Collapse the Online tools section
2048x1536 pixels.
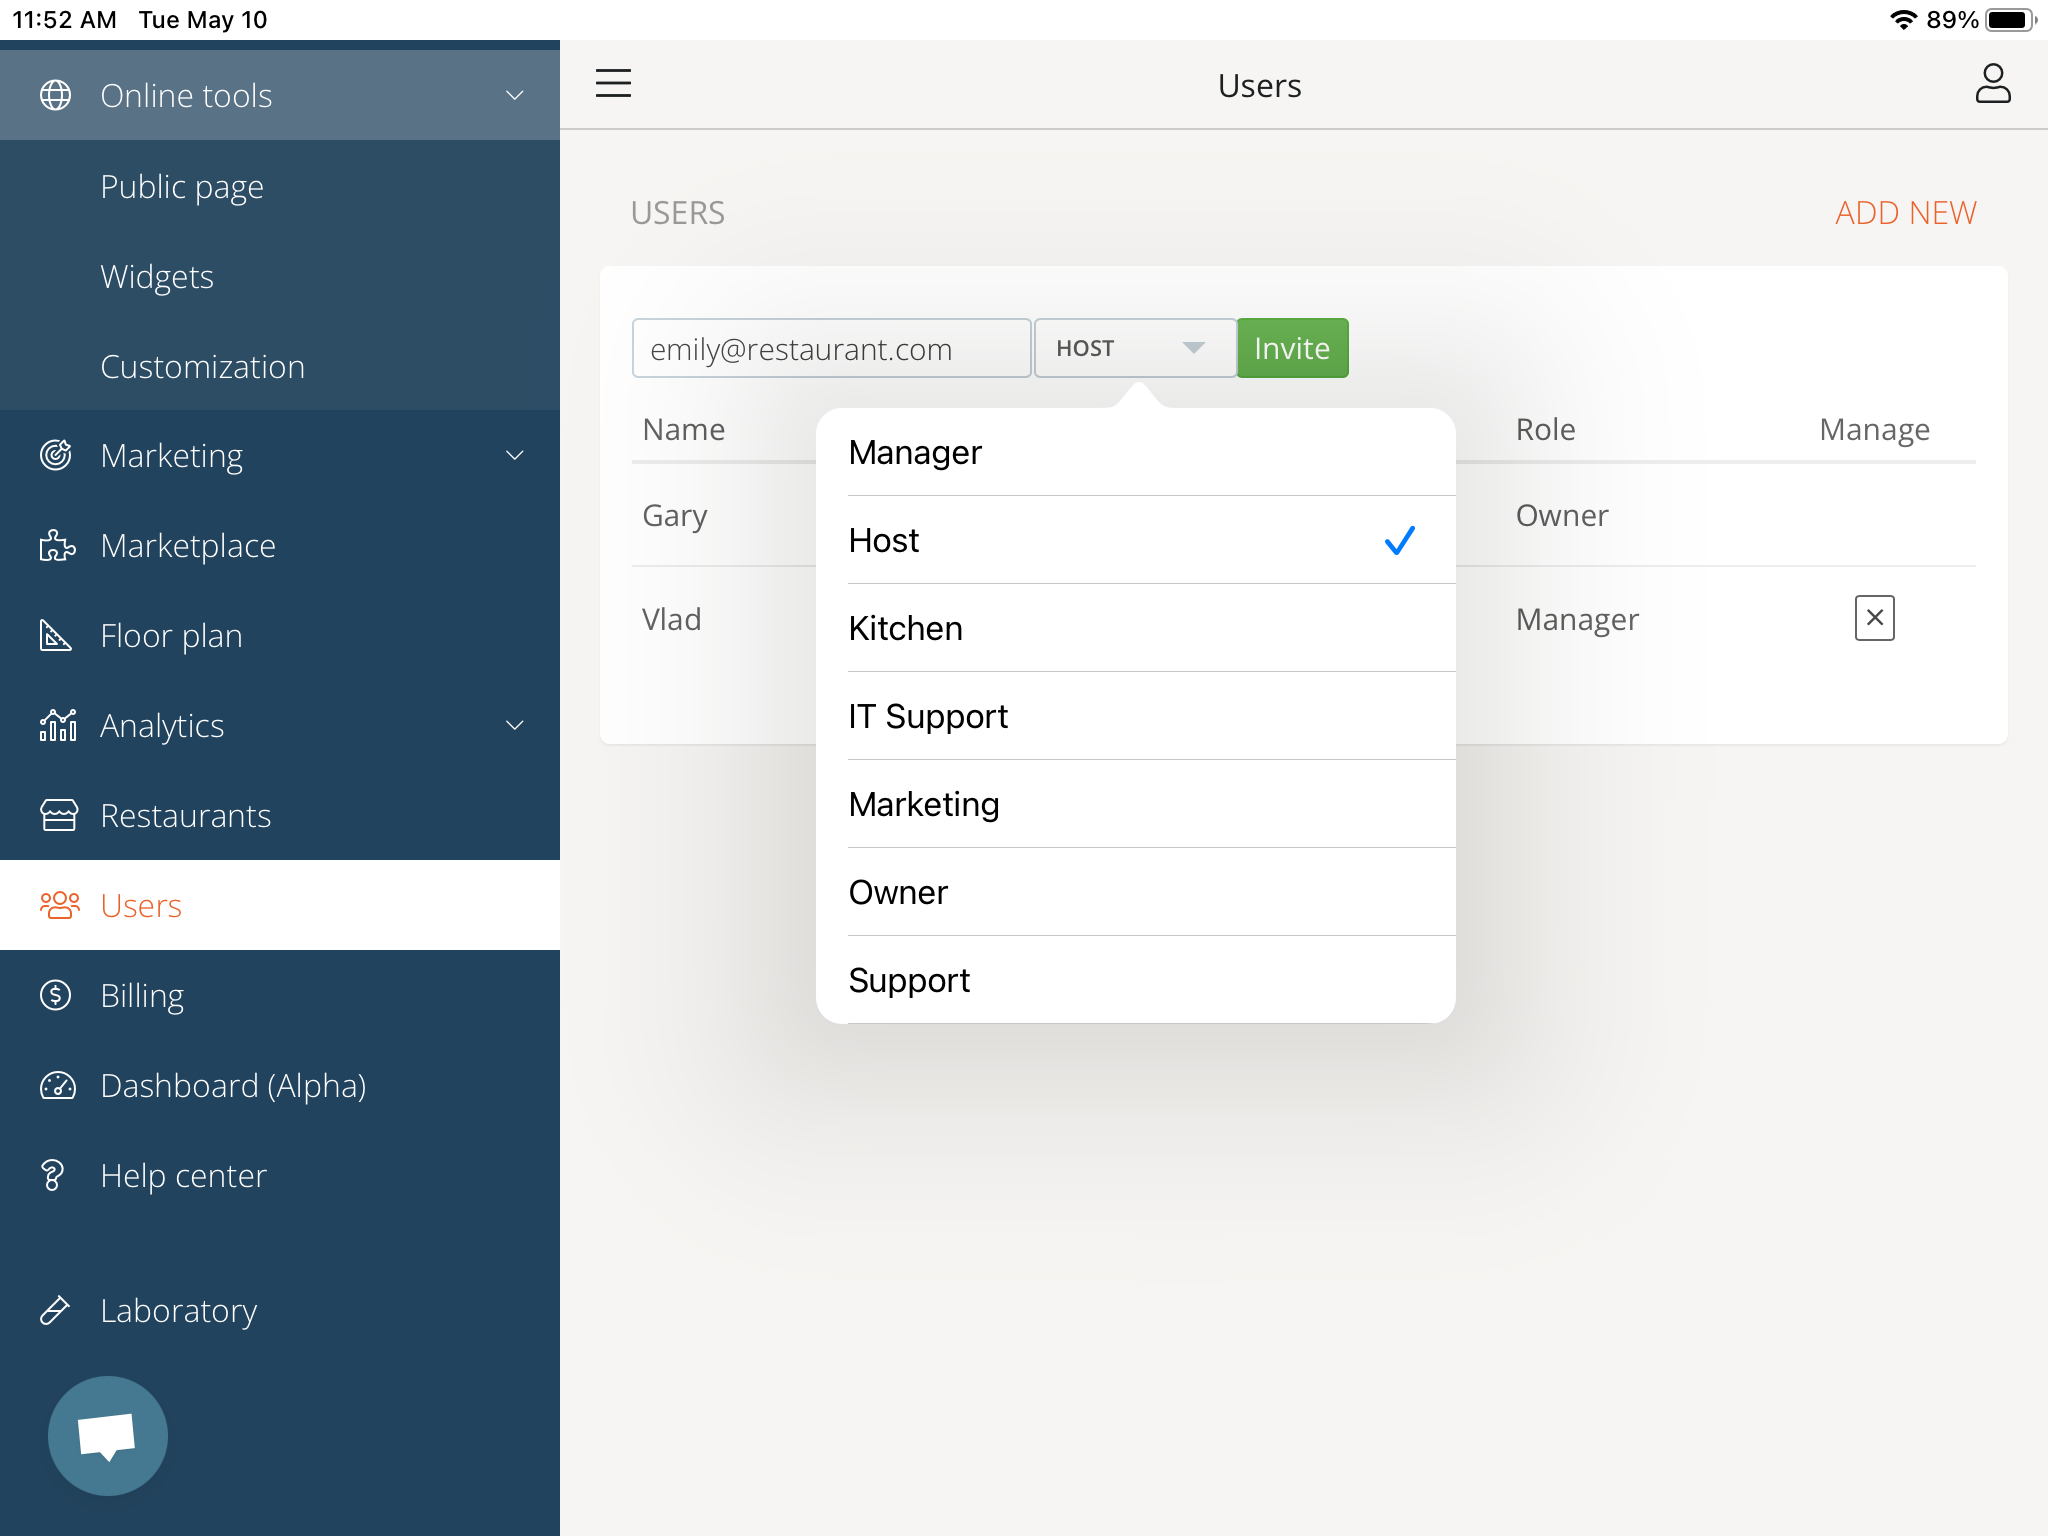click(x=514, y=96)
